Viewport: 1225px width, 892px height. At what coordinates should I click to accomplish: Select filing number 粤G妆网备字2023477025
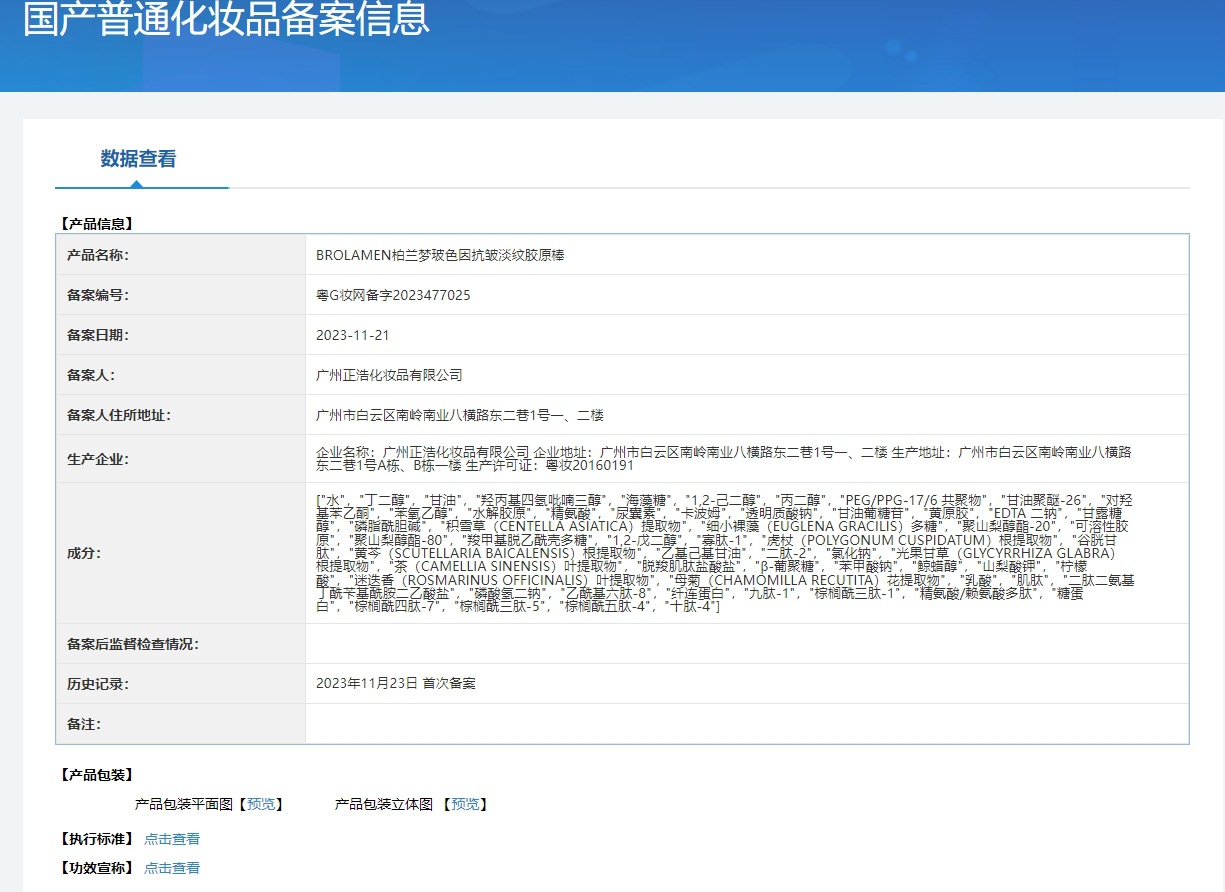(393, 295)
